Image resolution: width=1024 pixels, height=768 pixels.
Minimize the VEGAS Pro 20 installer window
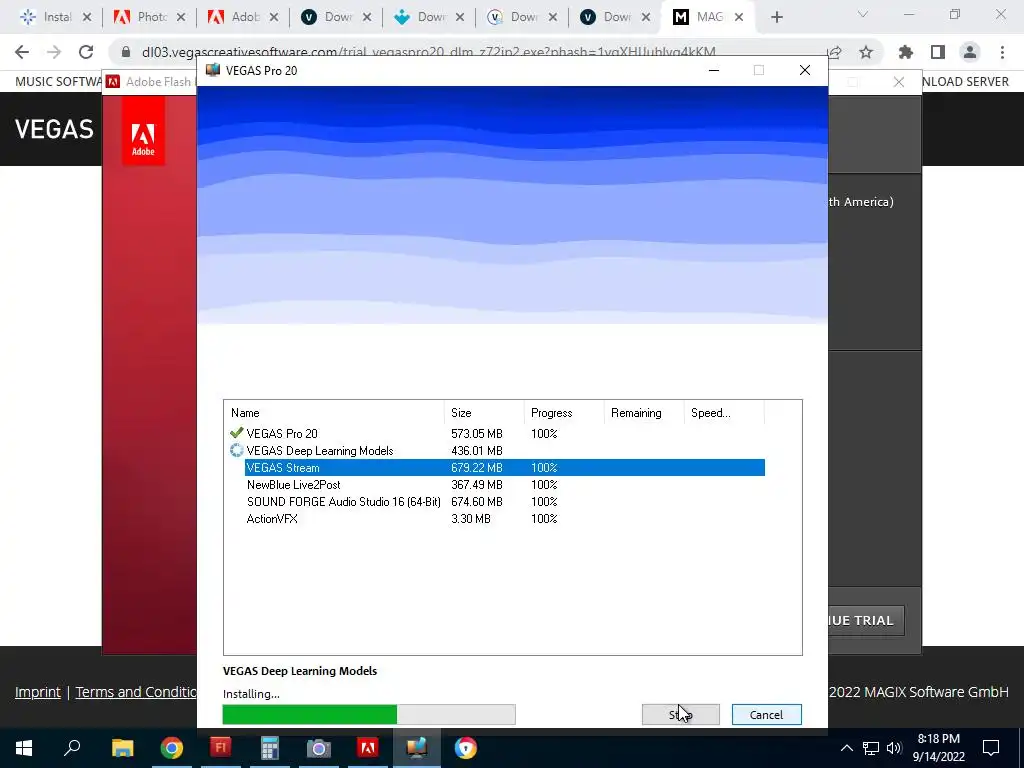[714, 70]
